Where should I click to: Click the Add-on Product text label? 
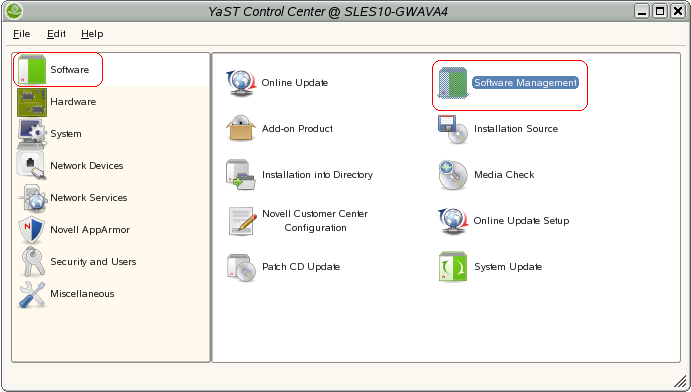(x=297, y=129)
